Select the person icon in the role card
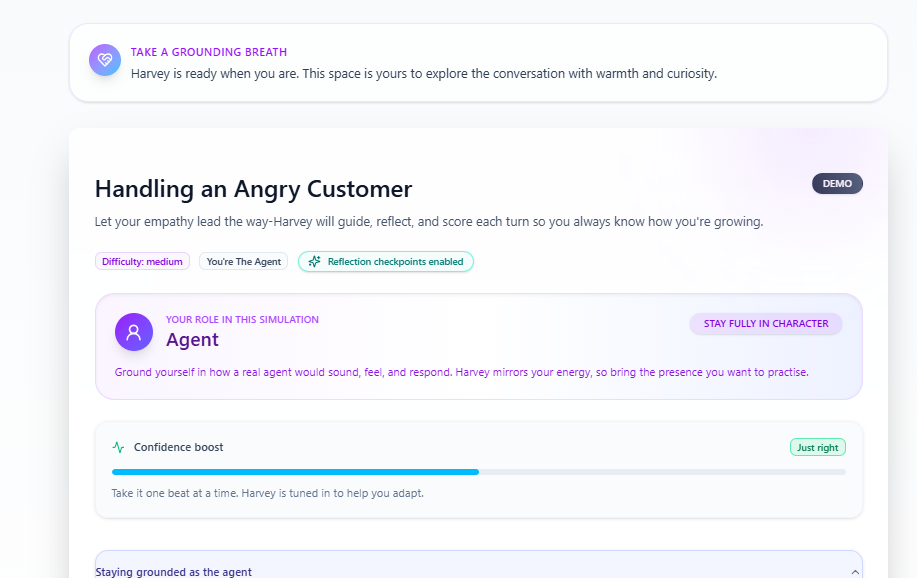This screenshot has width=917, height=578. pos(133,331)
